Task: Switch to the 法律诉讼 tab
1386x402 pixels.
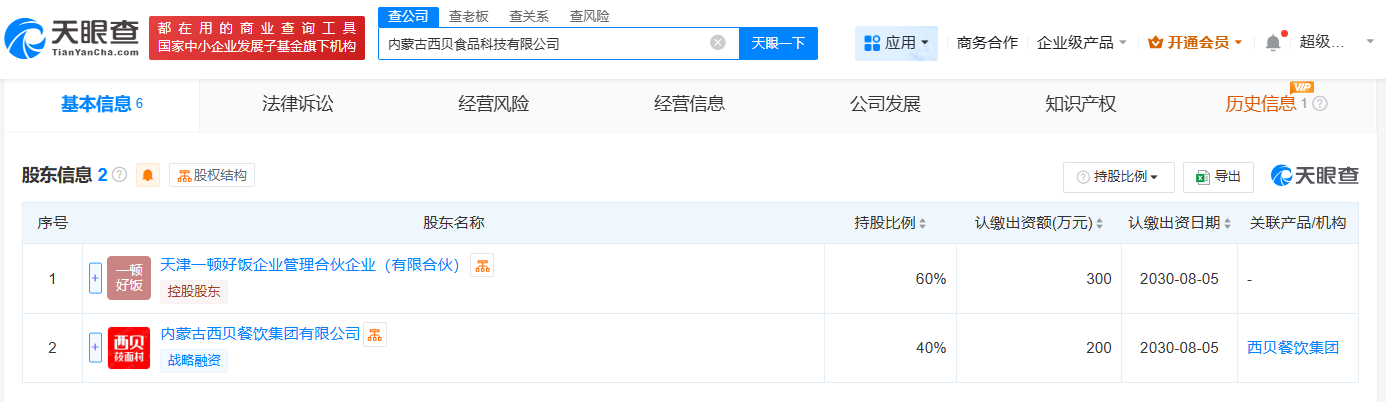Action: 297,104
